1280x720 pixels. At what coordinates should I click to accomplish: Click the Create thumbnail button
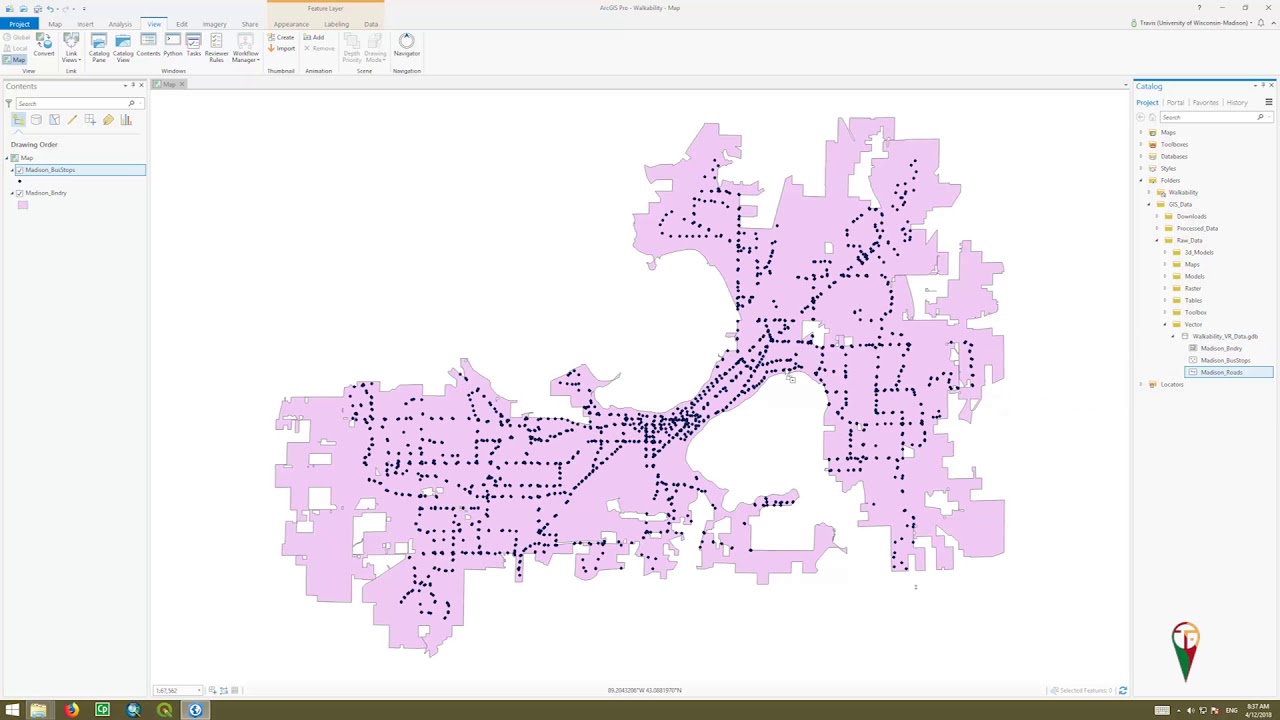(x=281, y=37)
